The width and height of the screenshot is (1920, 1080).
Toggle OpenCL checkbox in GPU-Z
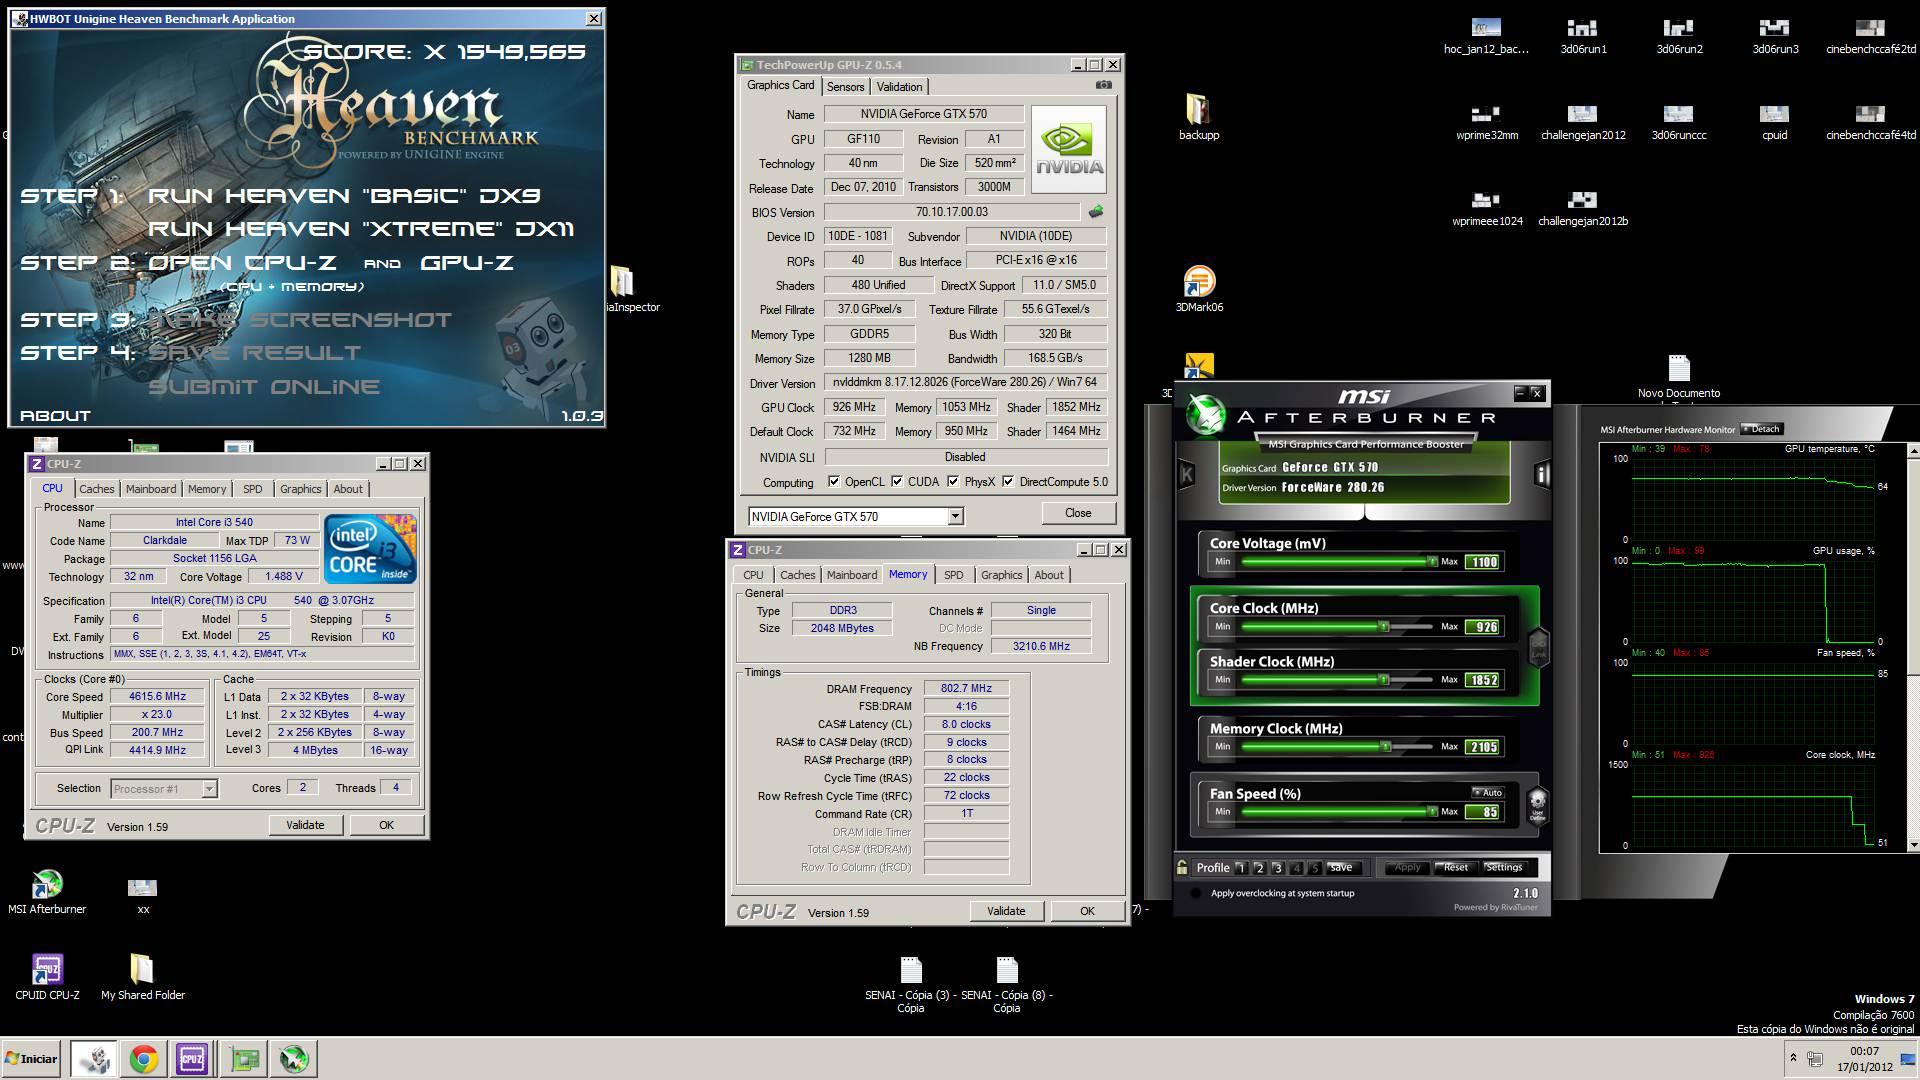tap(834, 481)
